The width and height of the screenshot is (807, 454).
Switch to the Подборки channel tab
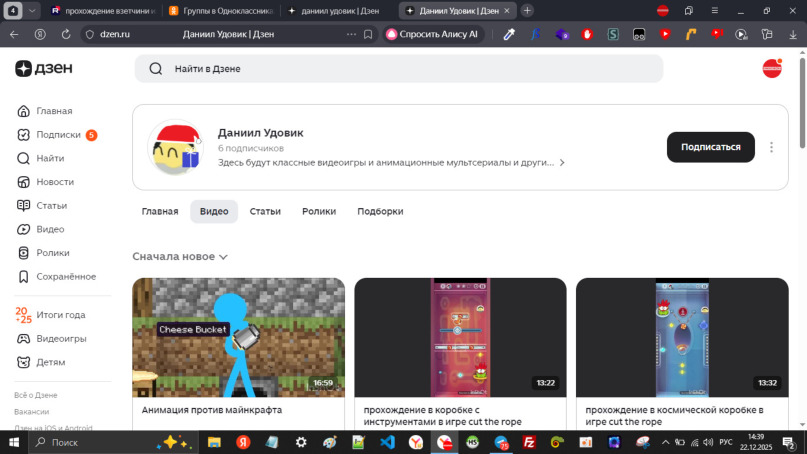380,211
